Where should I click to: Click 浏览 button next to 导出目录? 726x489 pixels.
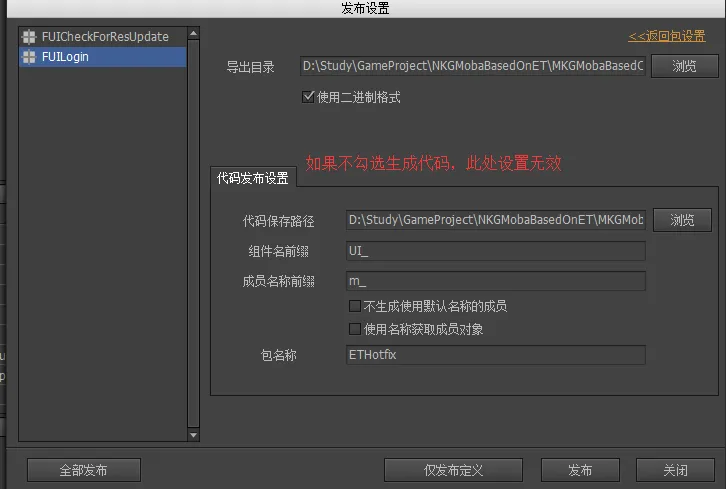point(684,66)
